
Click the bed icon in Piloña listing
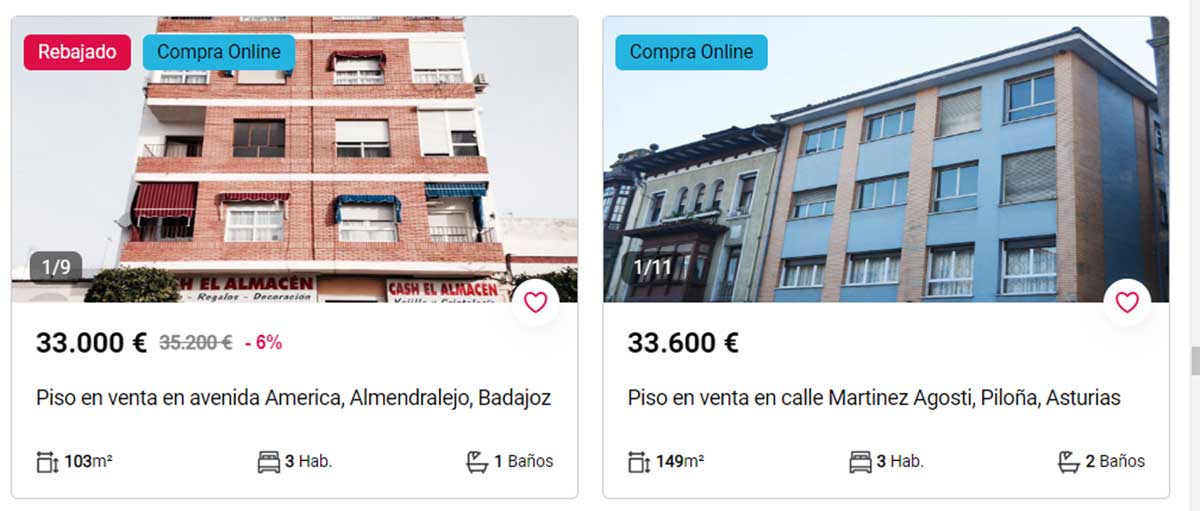[860, 462]
